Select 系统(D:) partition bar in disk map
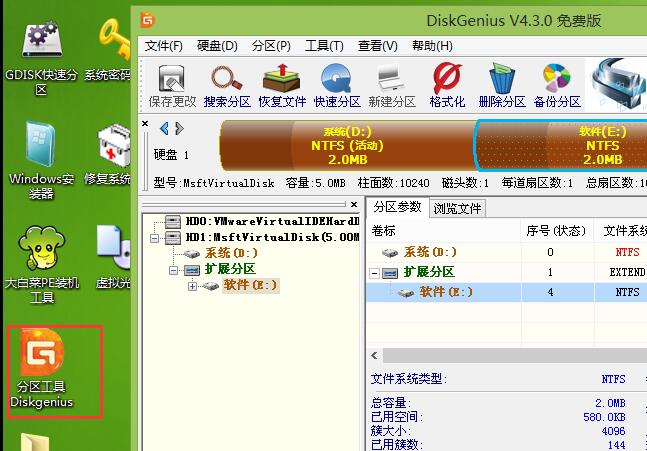The width and height of the screenshot is (647, 451). pos(347,146)
